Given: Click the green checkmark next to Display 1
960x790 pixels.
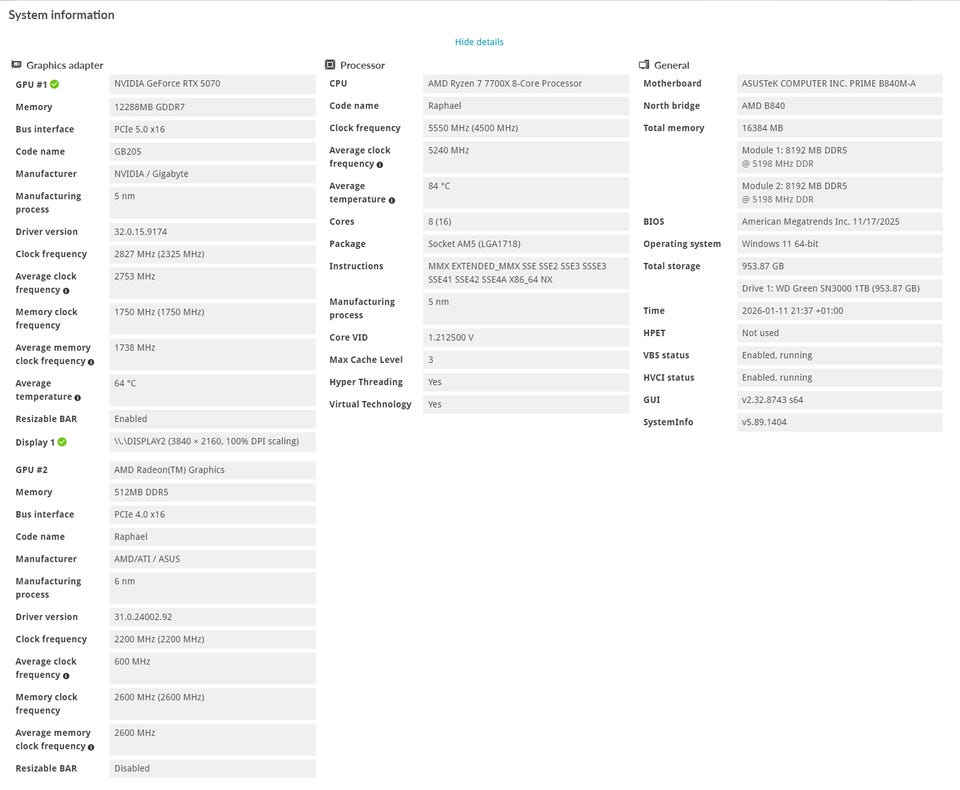Looking at the screenshot, I should tap(62, 442).
